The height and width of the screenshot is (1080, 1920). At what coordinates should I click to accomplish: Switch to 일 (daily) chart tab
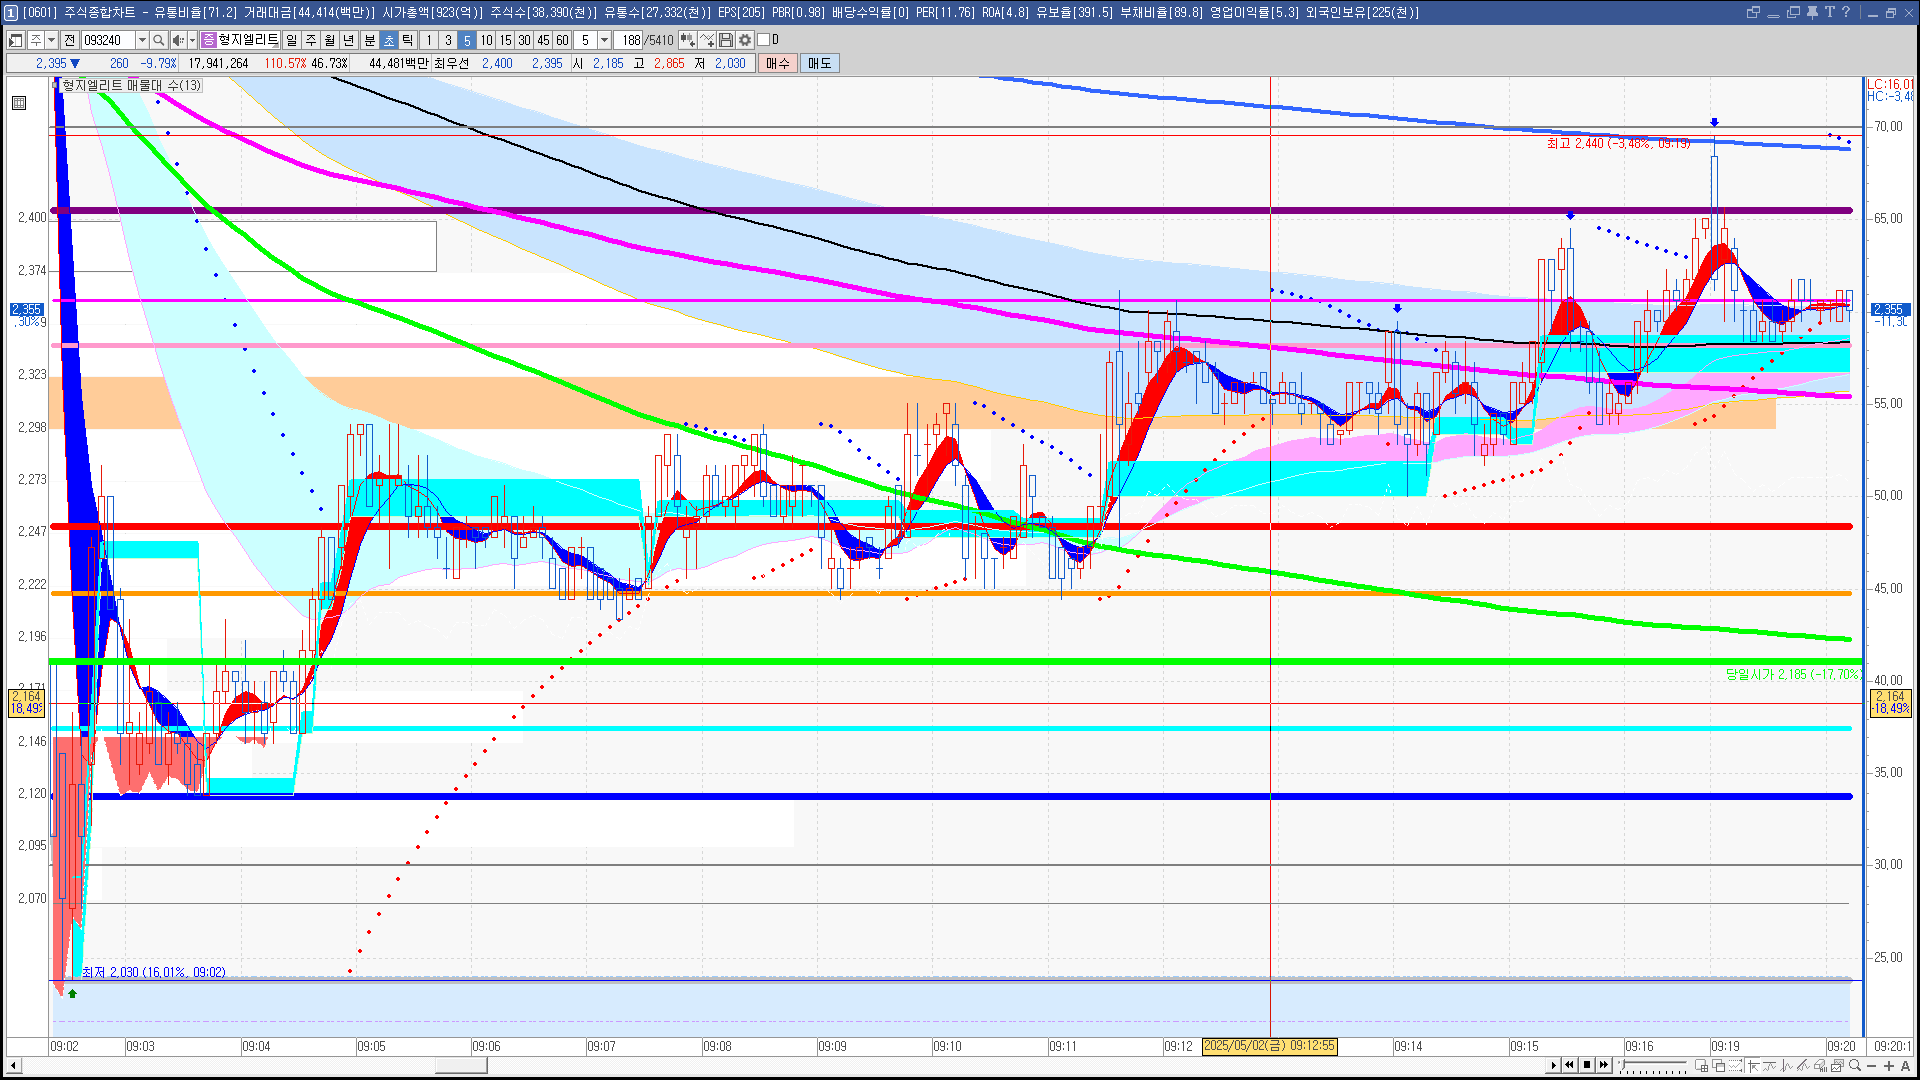coord(291,40)
